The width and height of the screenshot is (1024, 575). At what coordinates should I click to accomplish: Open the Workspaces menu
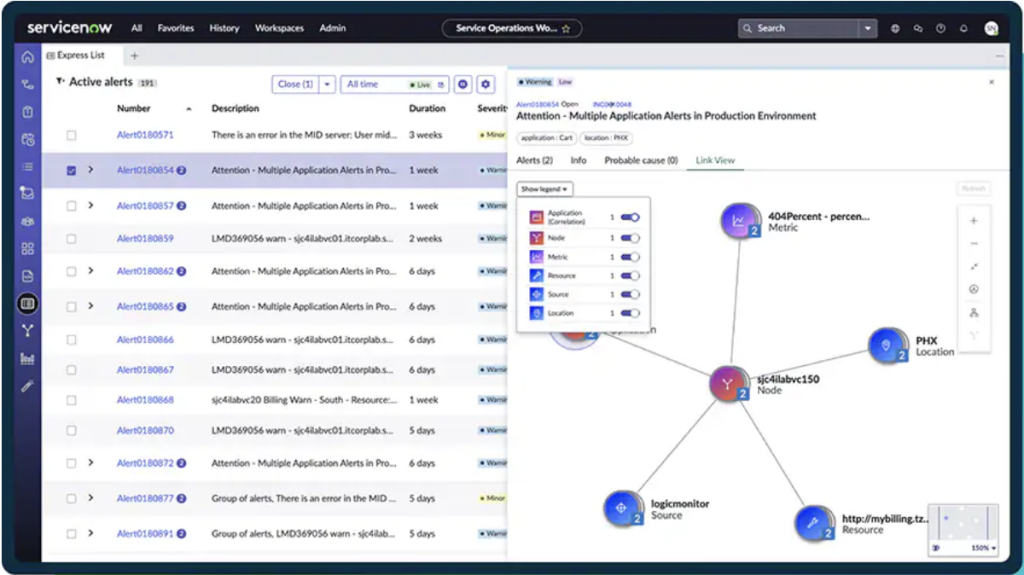pos(279,28)
